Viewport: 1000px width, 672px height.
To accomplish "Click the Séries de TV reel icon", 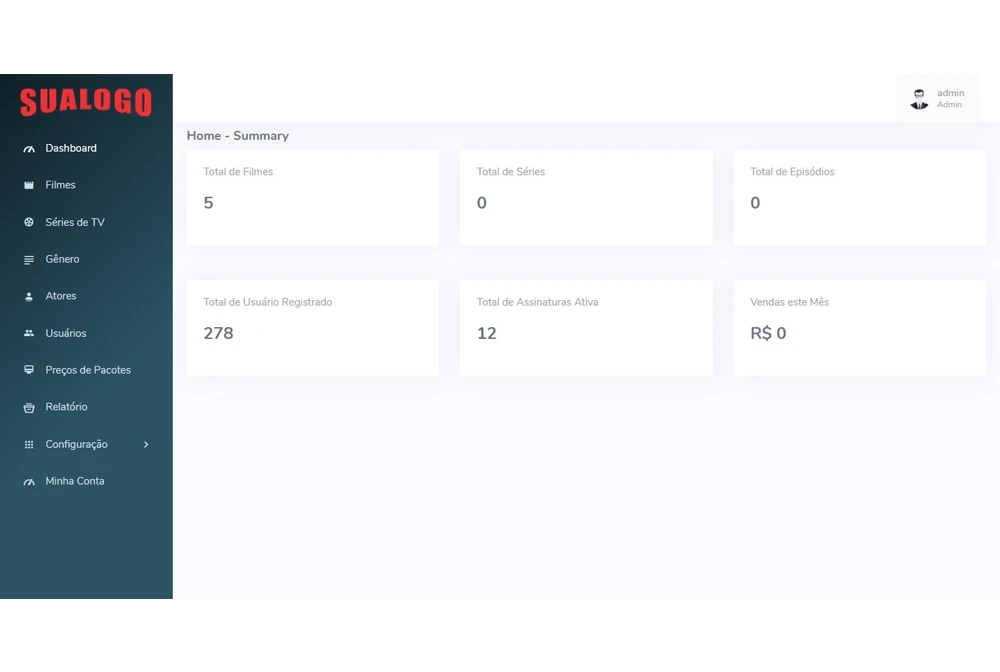I will point(29,222).
